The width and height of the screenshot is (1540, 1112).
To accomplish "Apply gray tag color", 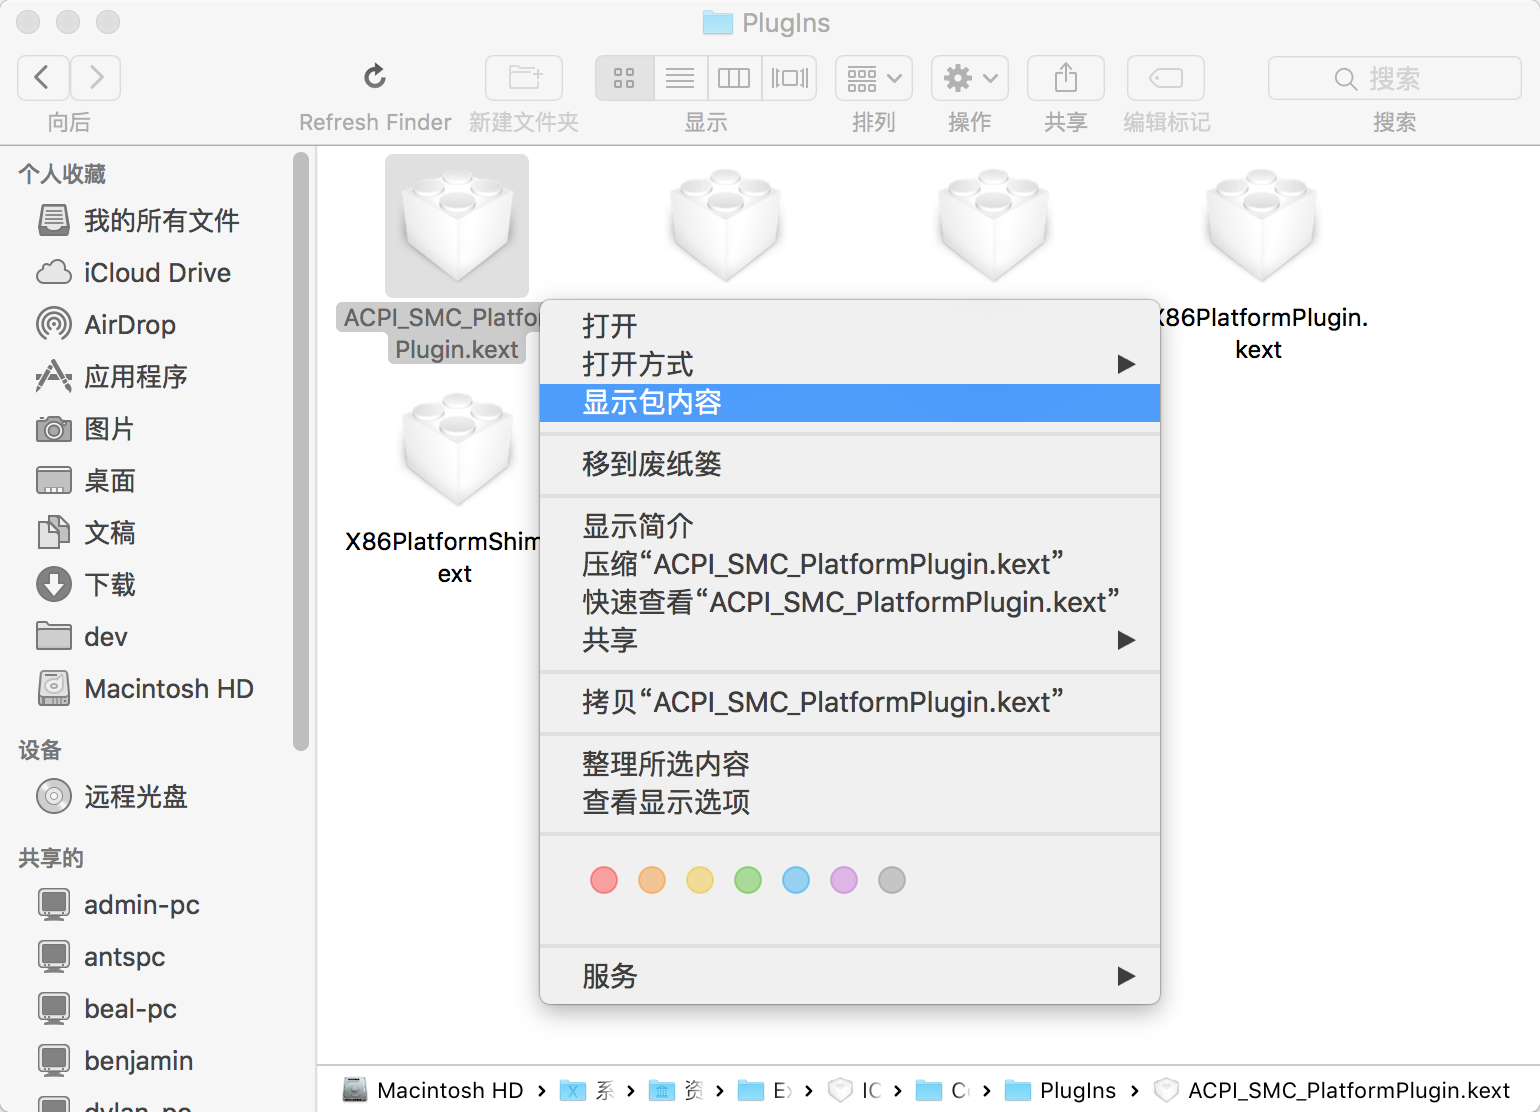I will (x=892, y=880).
